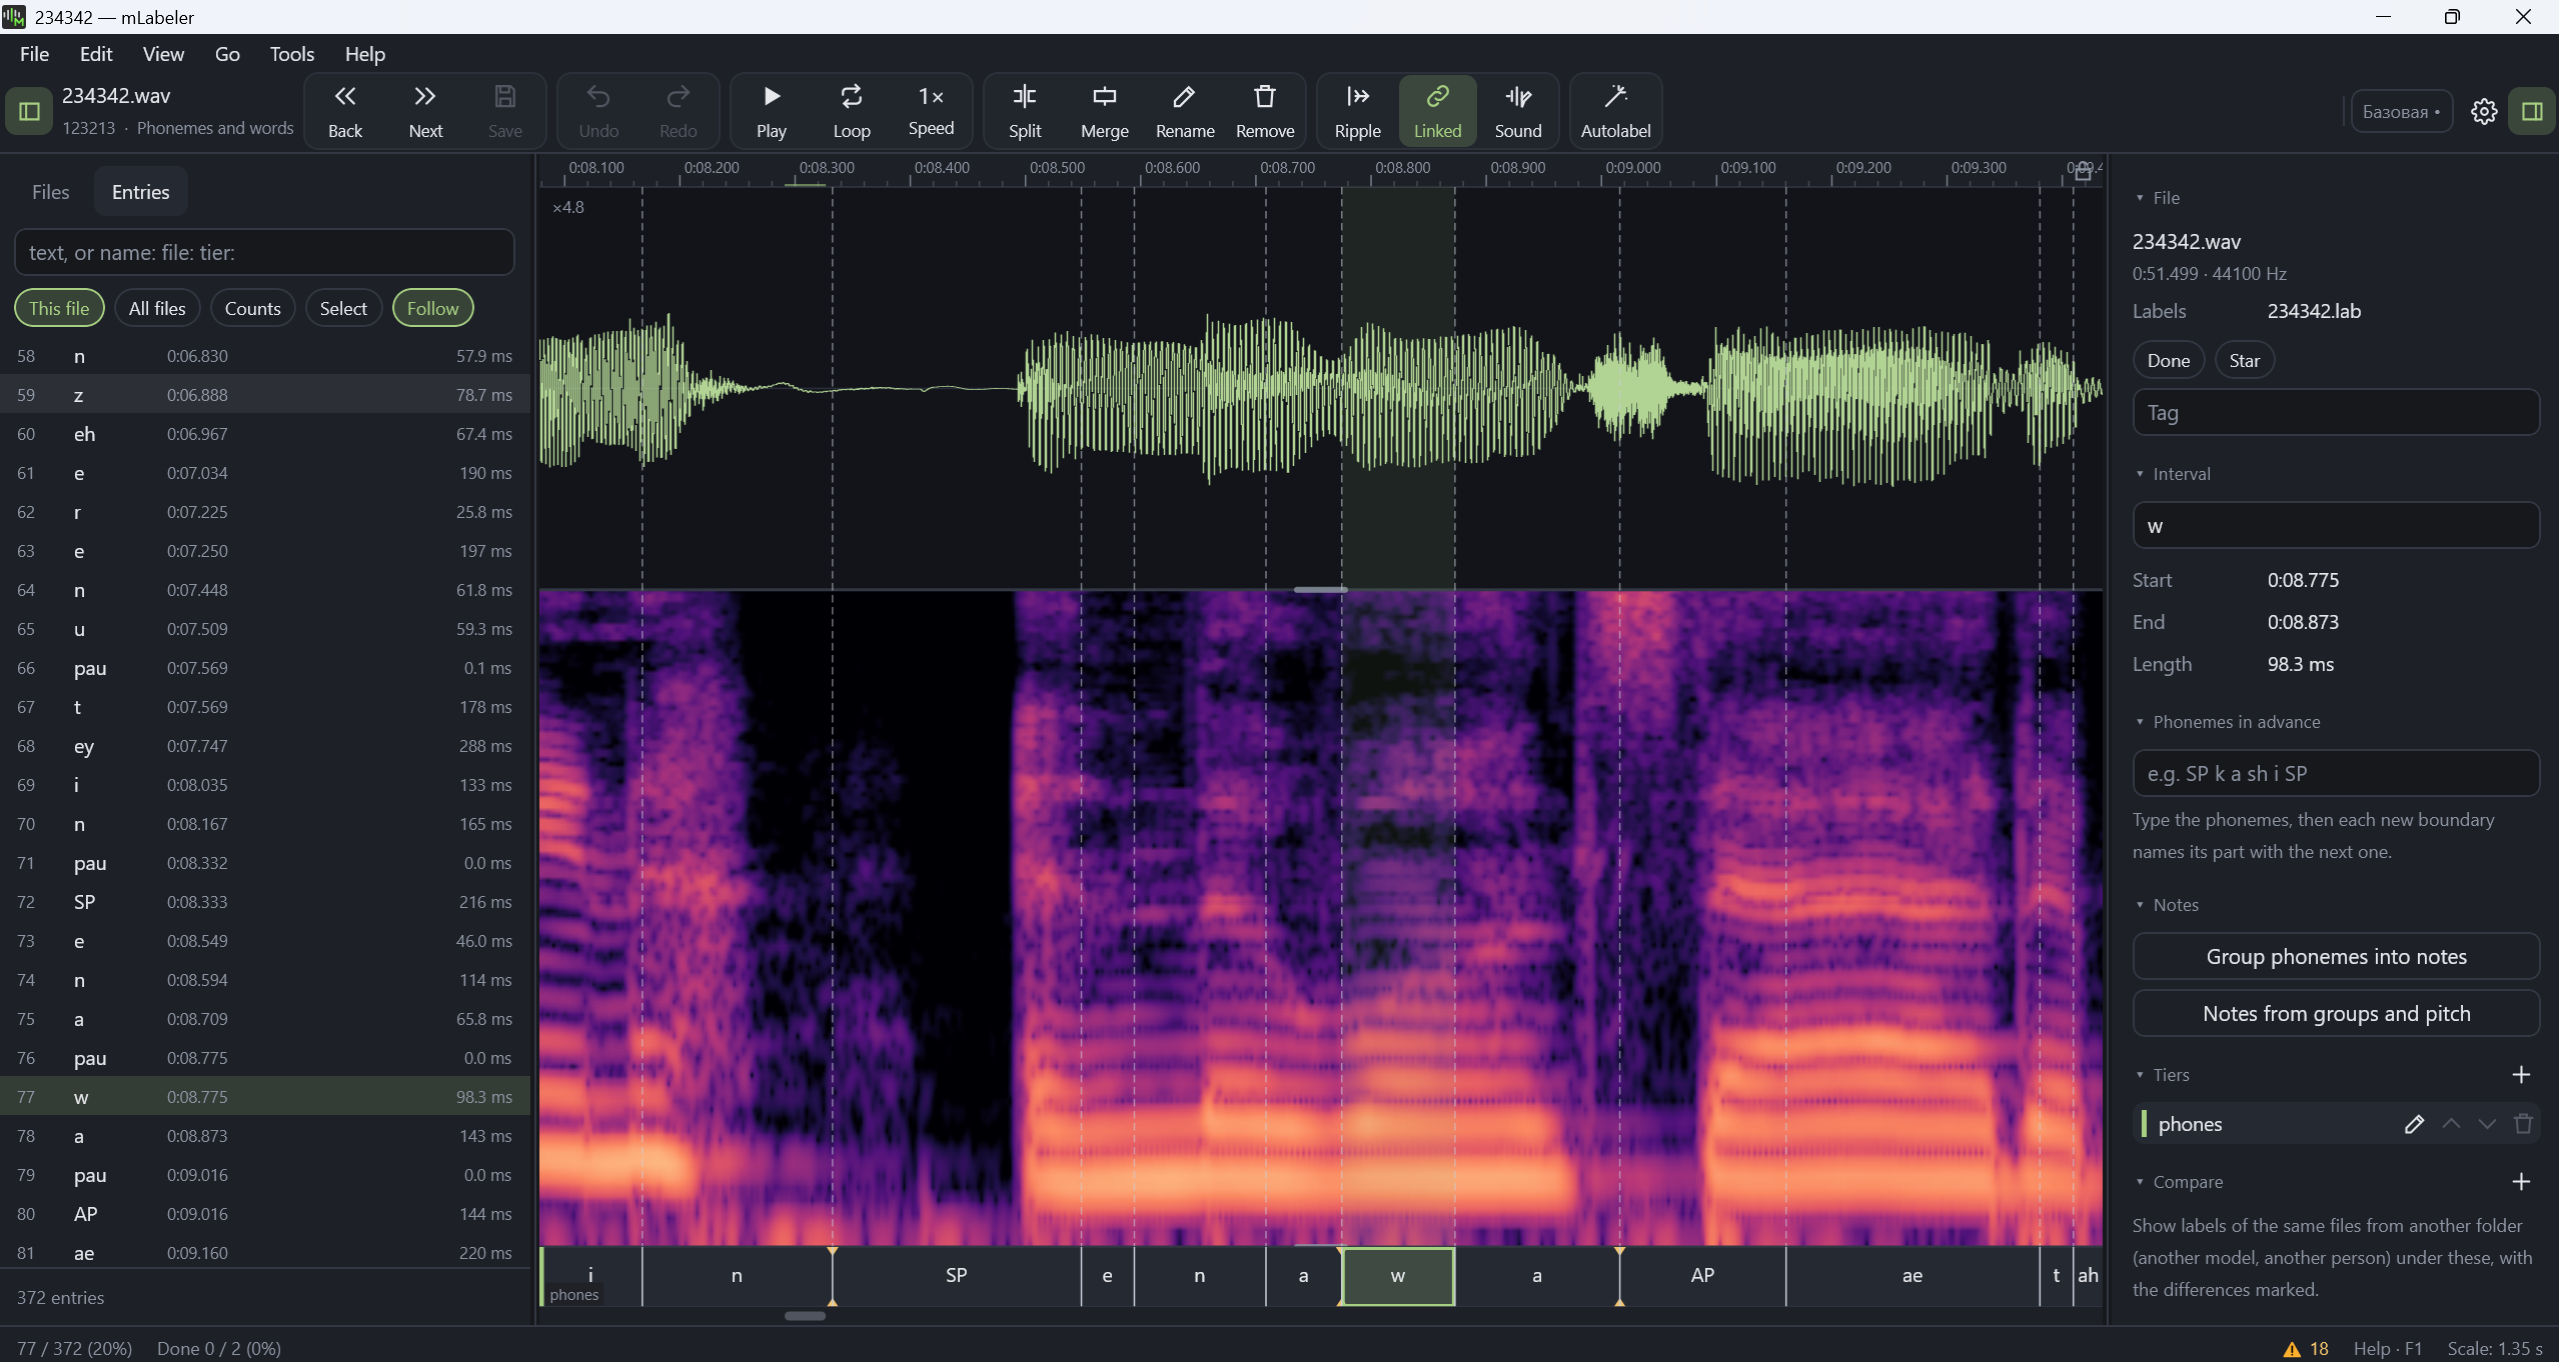Open the Базовая preset dropdown

(2401, 111)
